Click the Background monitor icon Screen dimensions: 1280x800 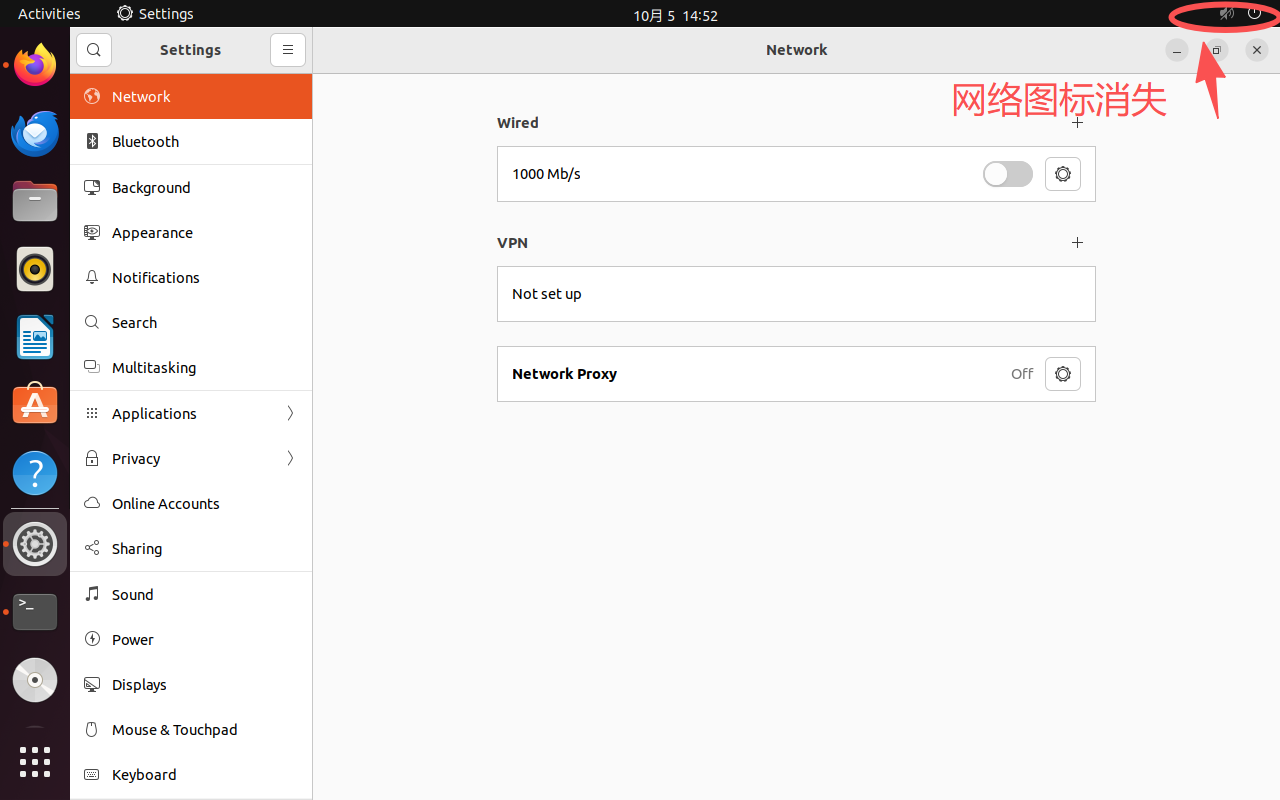click(x=92, y=187)
